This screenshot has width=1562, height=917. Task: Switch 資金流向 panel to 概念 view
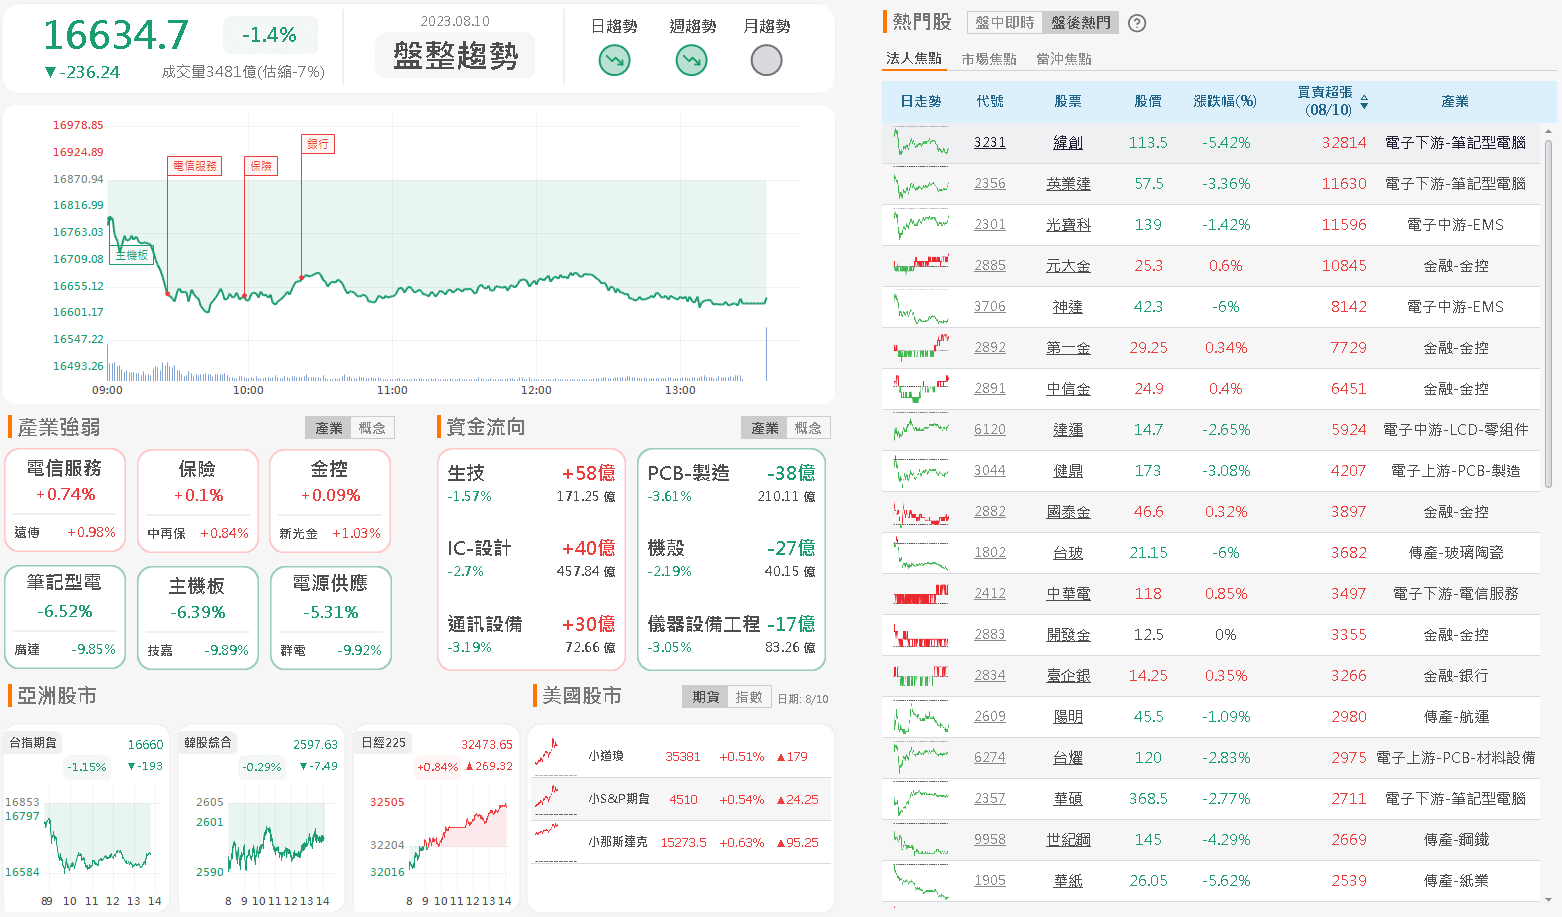coord(809,427)
